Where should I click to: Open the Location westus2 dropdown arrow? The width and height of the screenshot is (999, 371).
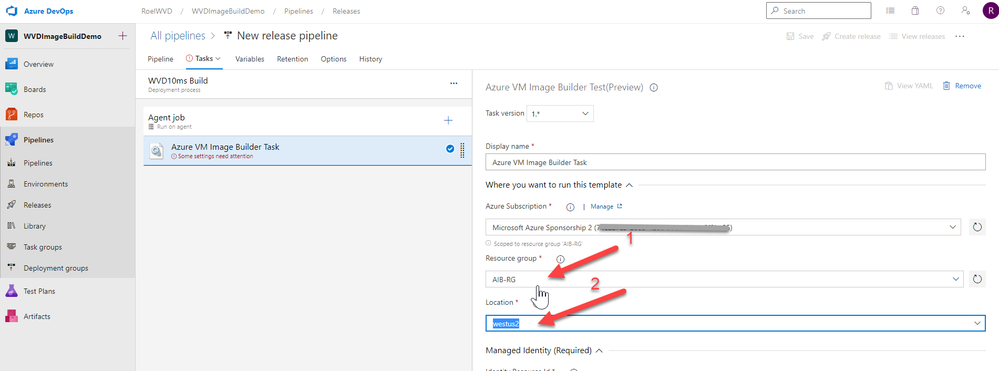(x=977, y=324)
